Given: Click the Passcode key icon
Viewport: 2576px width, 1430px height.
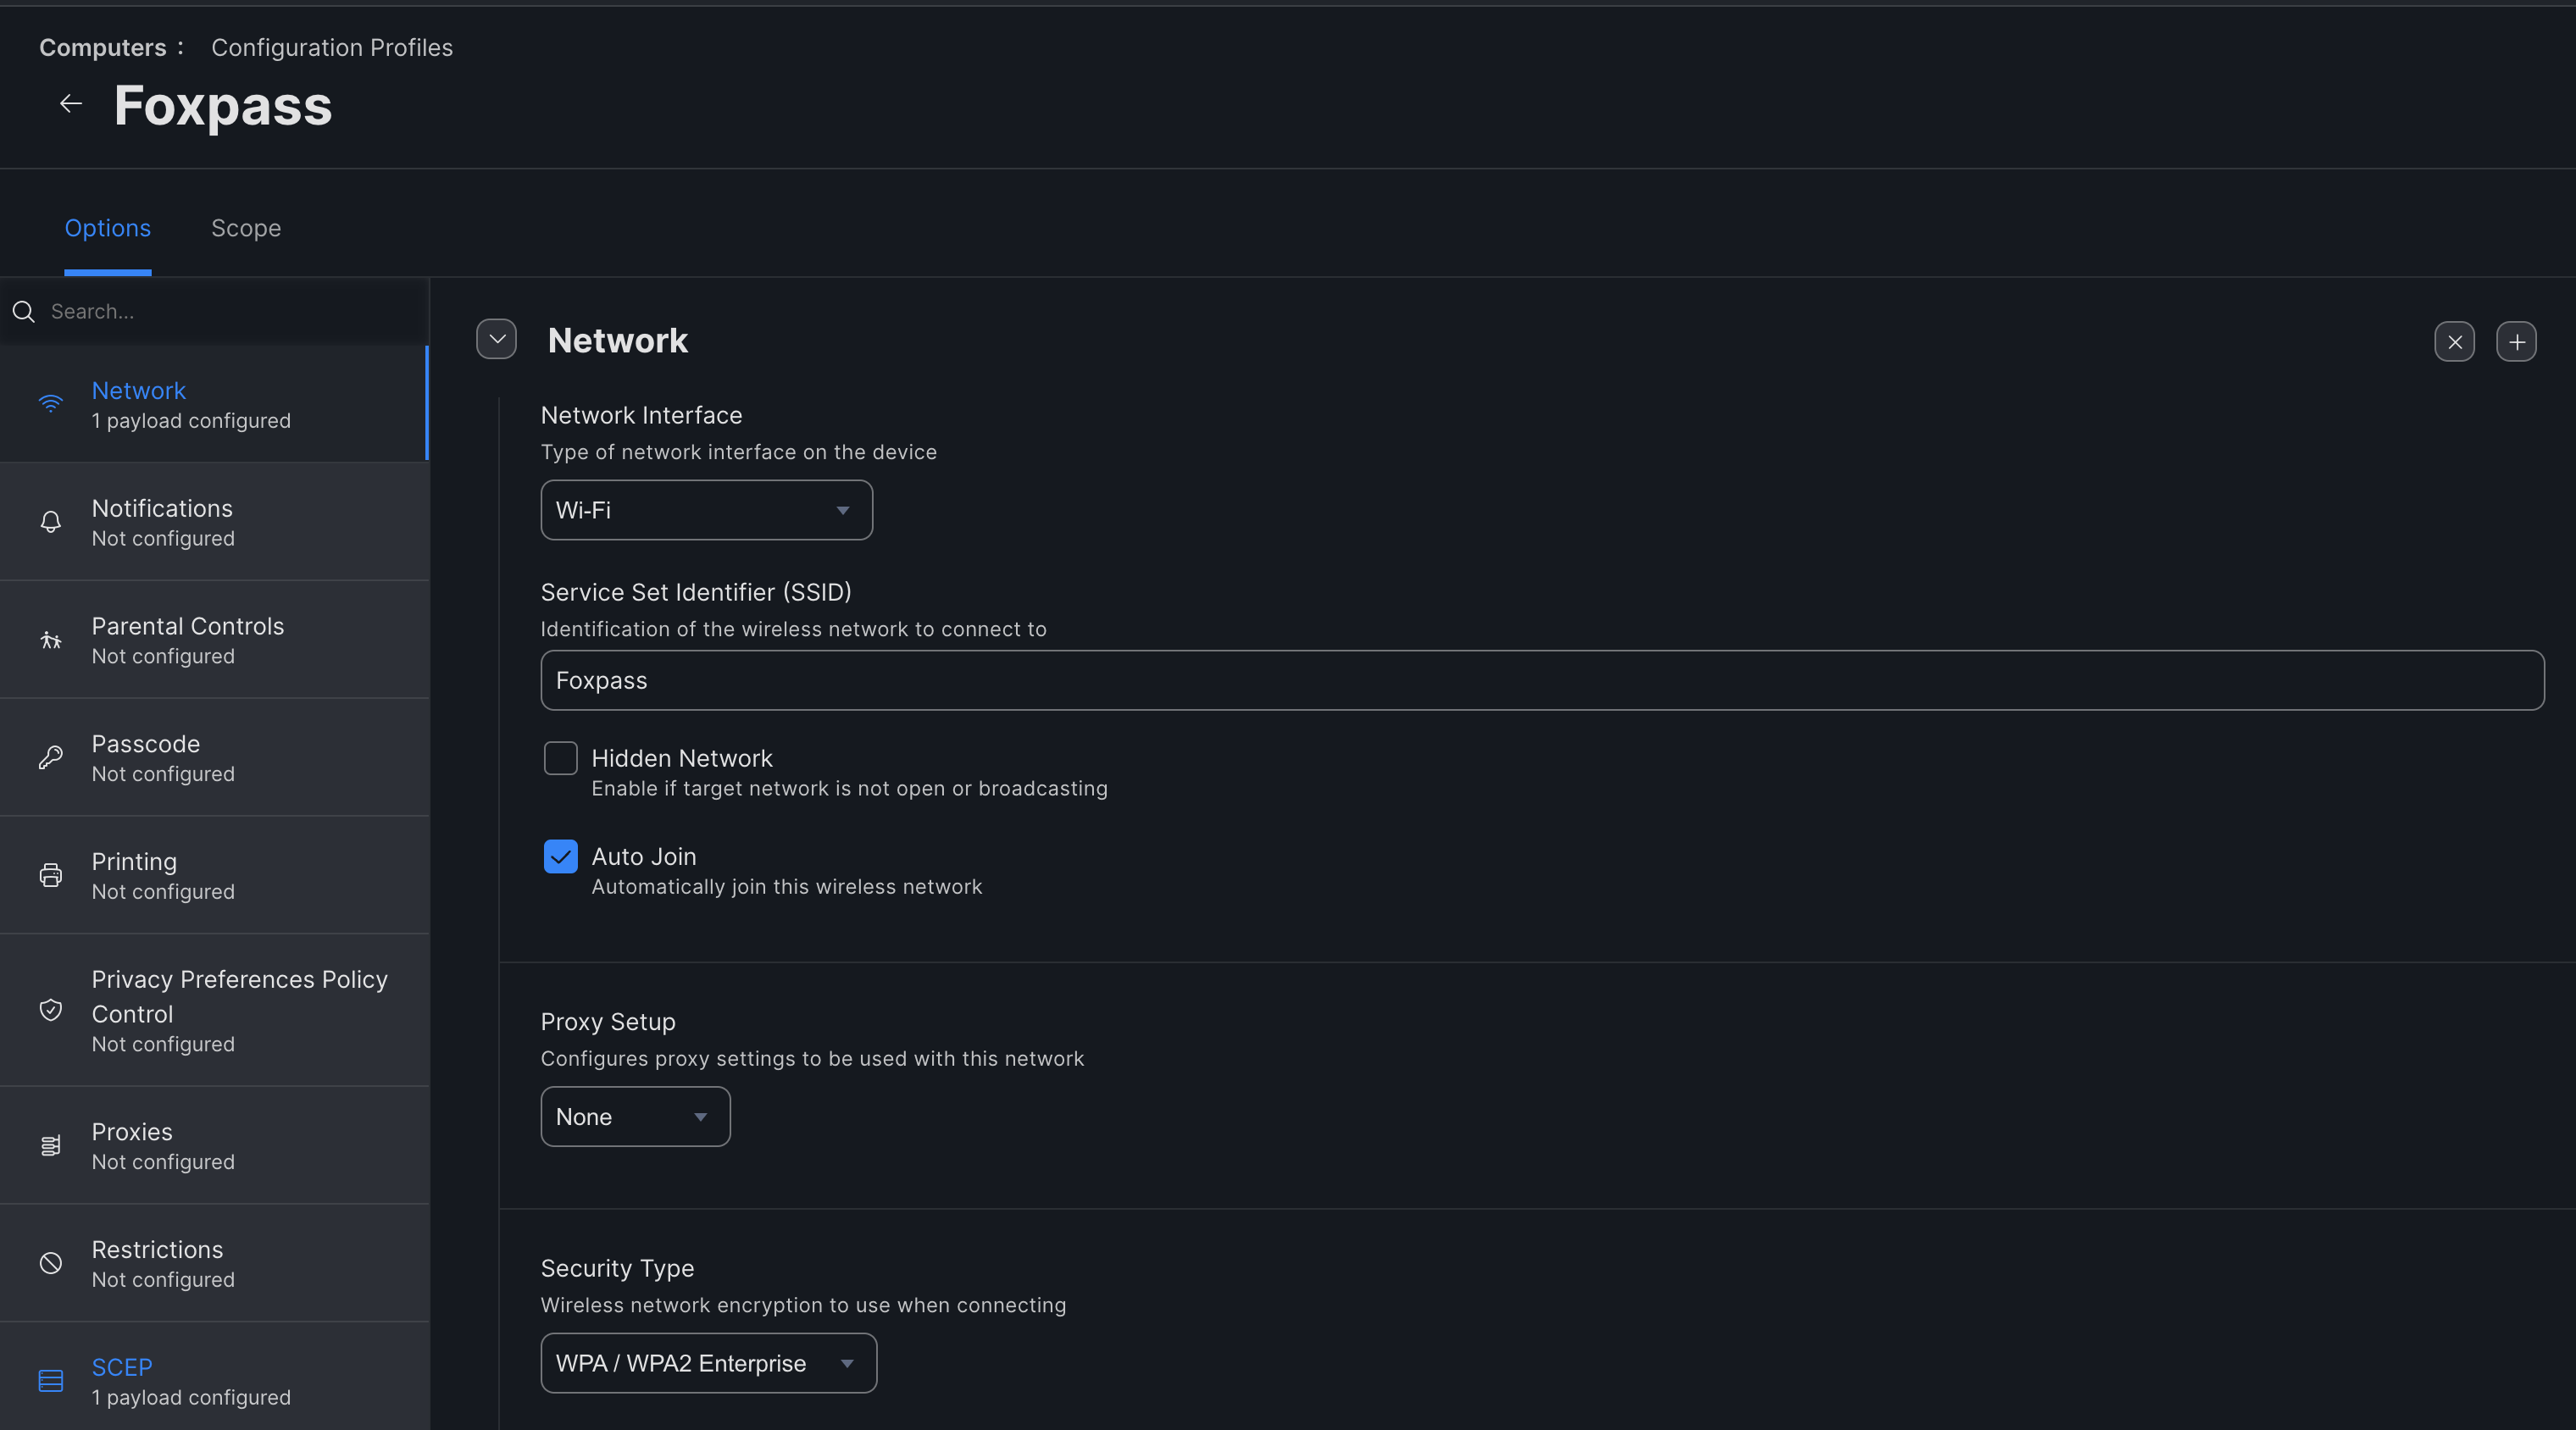Looking at the screenshot, I should coord(51,758).
